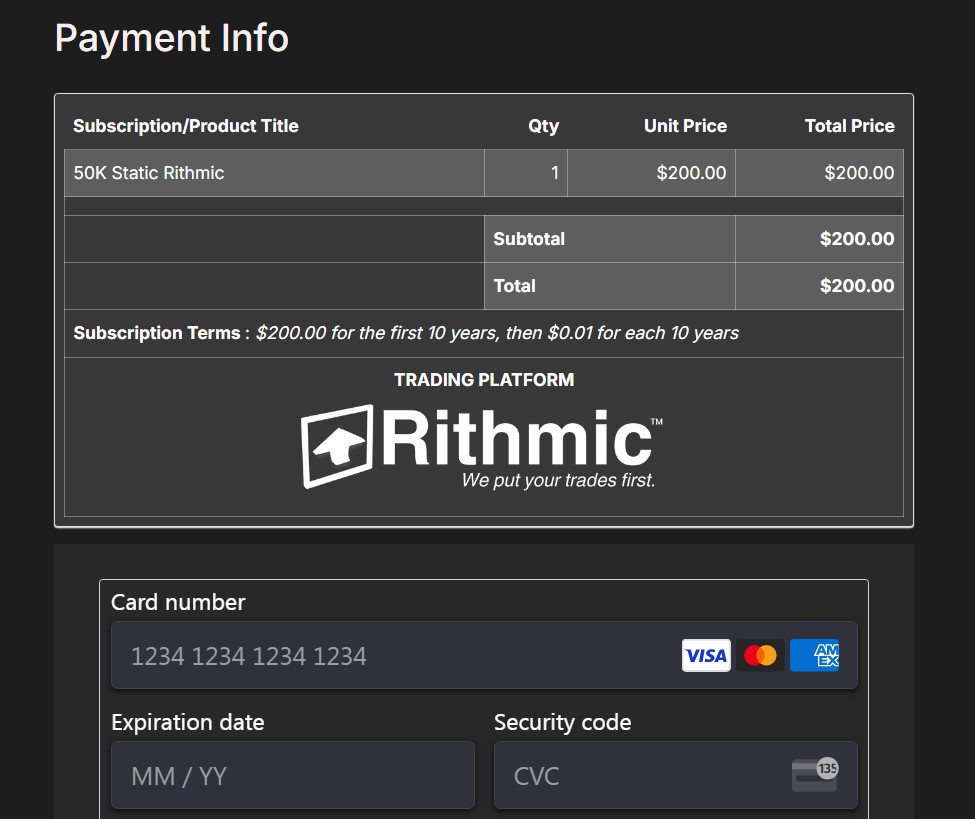Click the 'Card number' label
975x819 pixels.
[x=178, y=603]
